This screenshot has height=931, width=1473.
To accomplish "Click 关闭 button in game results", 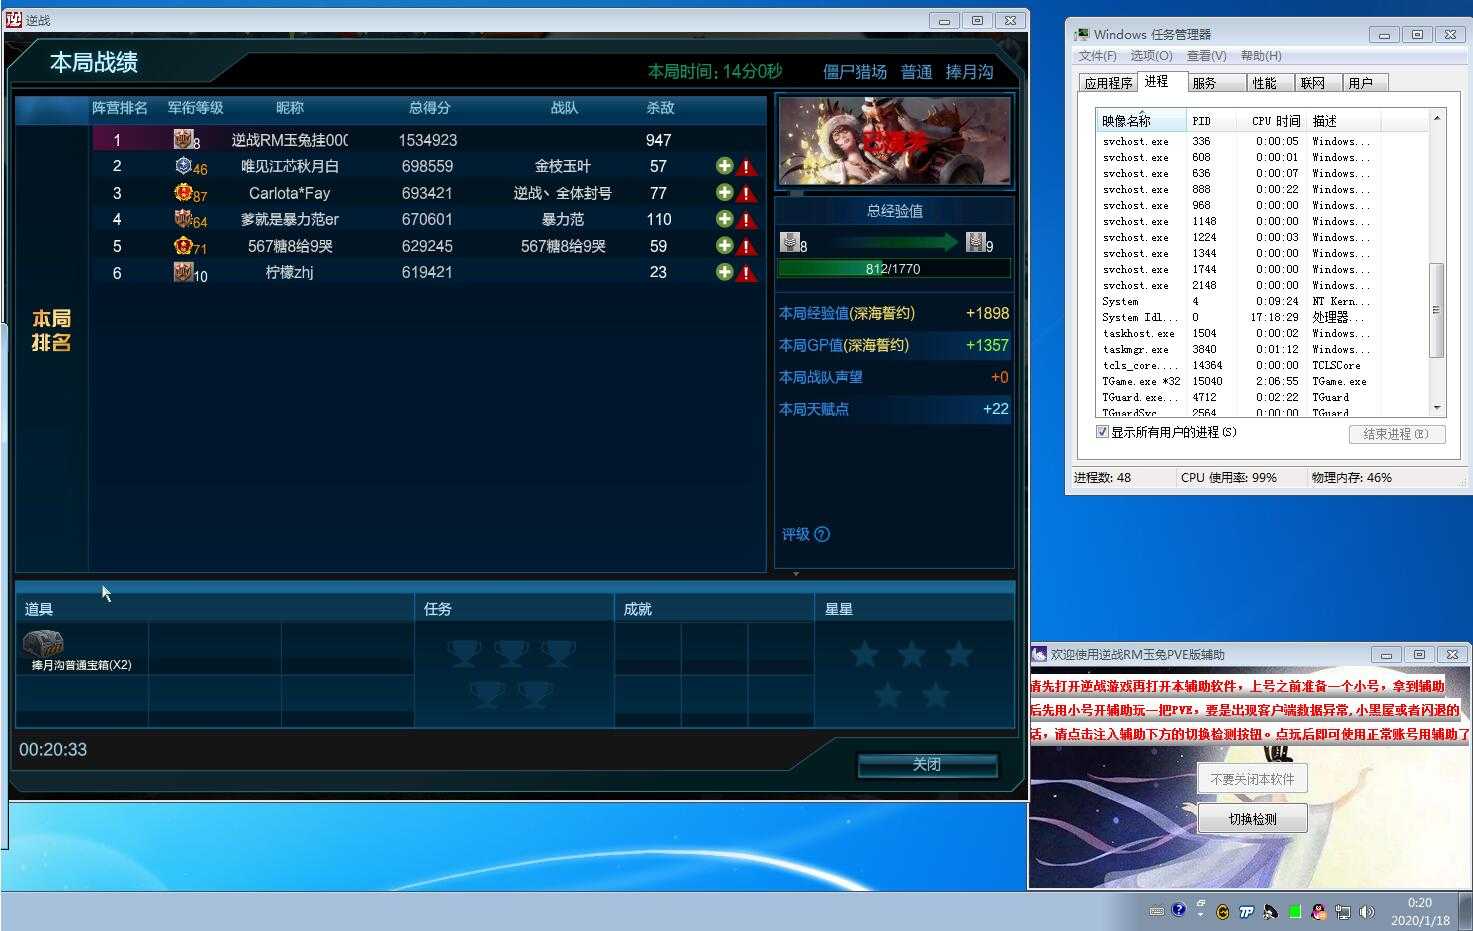I will click(927, 764).
